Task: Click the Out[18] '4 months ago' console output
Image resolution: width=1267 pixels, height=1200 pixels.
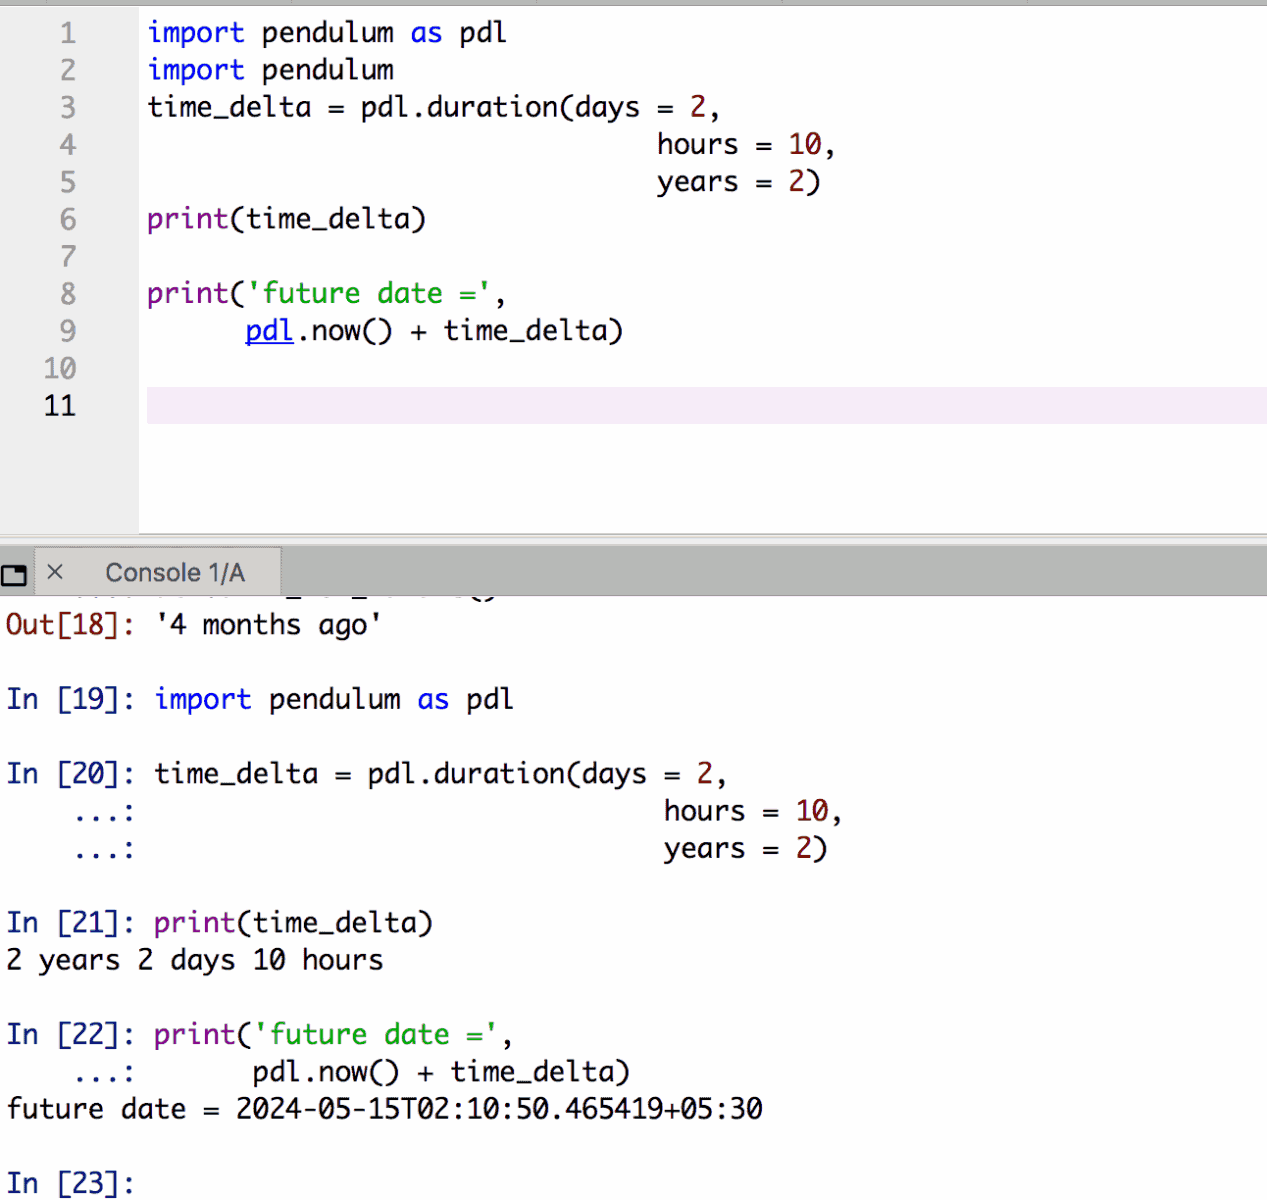Action: tap(268, 625)
